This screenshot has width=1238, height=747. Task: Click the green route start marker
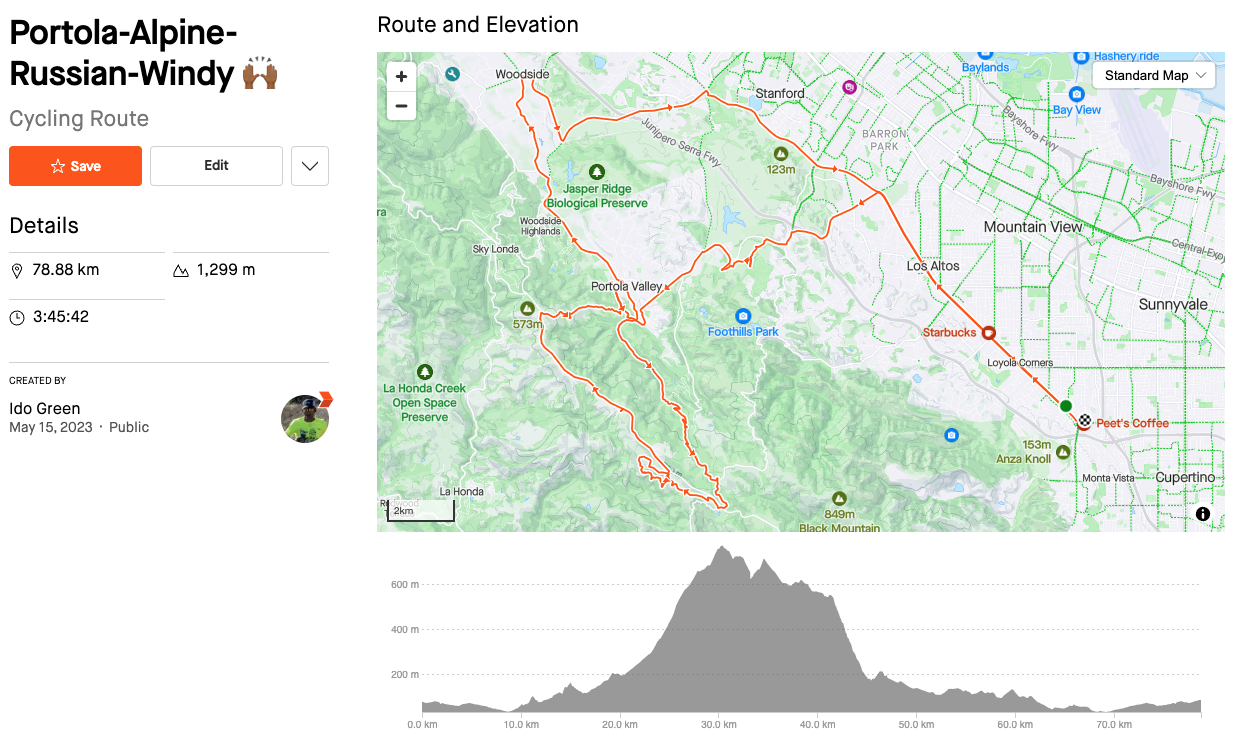click(x=1065, y=405)
